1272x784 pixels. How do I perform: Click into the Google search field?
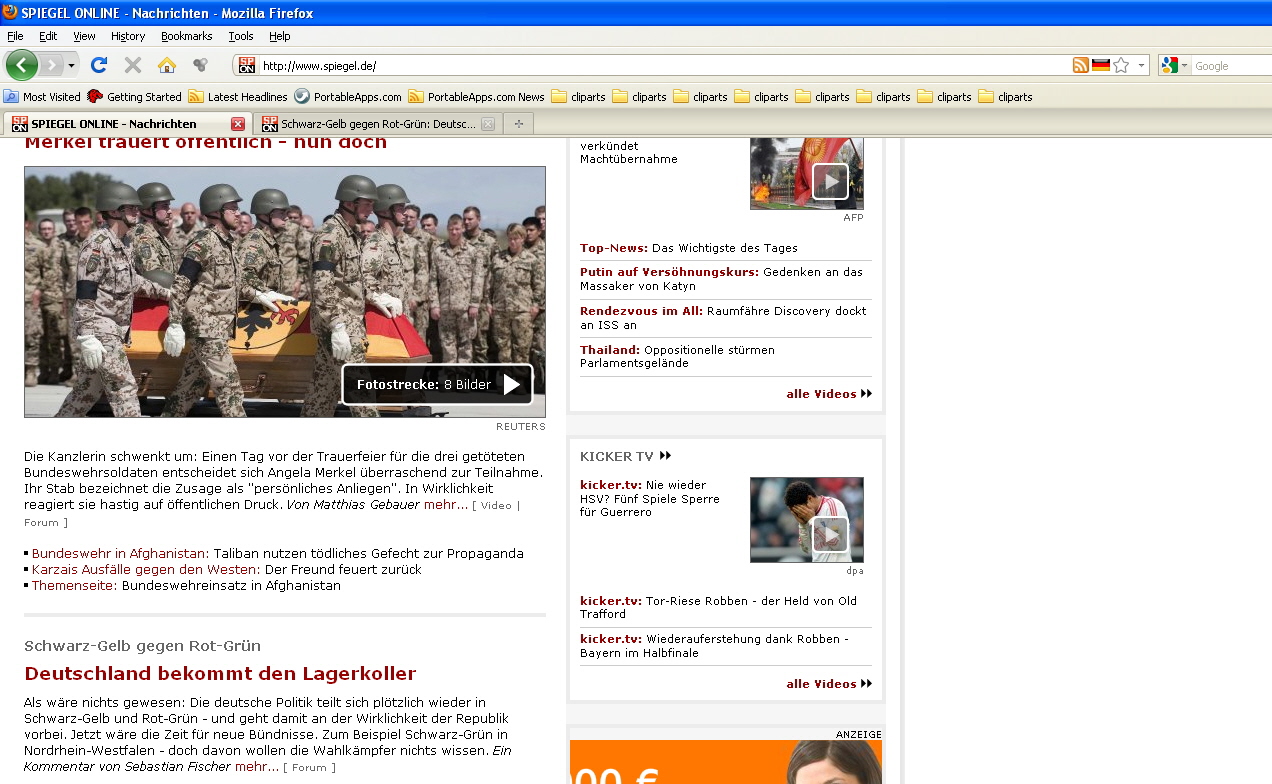(1230, 66)
